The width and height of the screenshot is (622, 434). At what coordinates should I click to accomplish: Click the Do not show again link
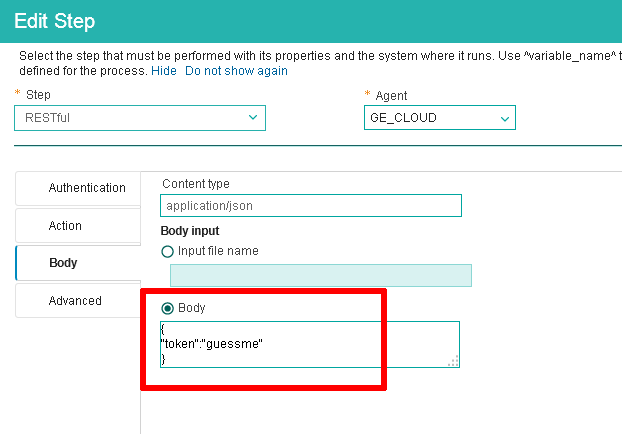pyautogui.click(x=236, y=71)
